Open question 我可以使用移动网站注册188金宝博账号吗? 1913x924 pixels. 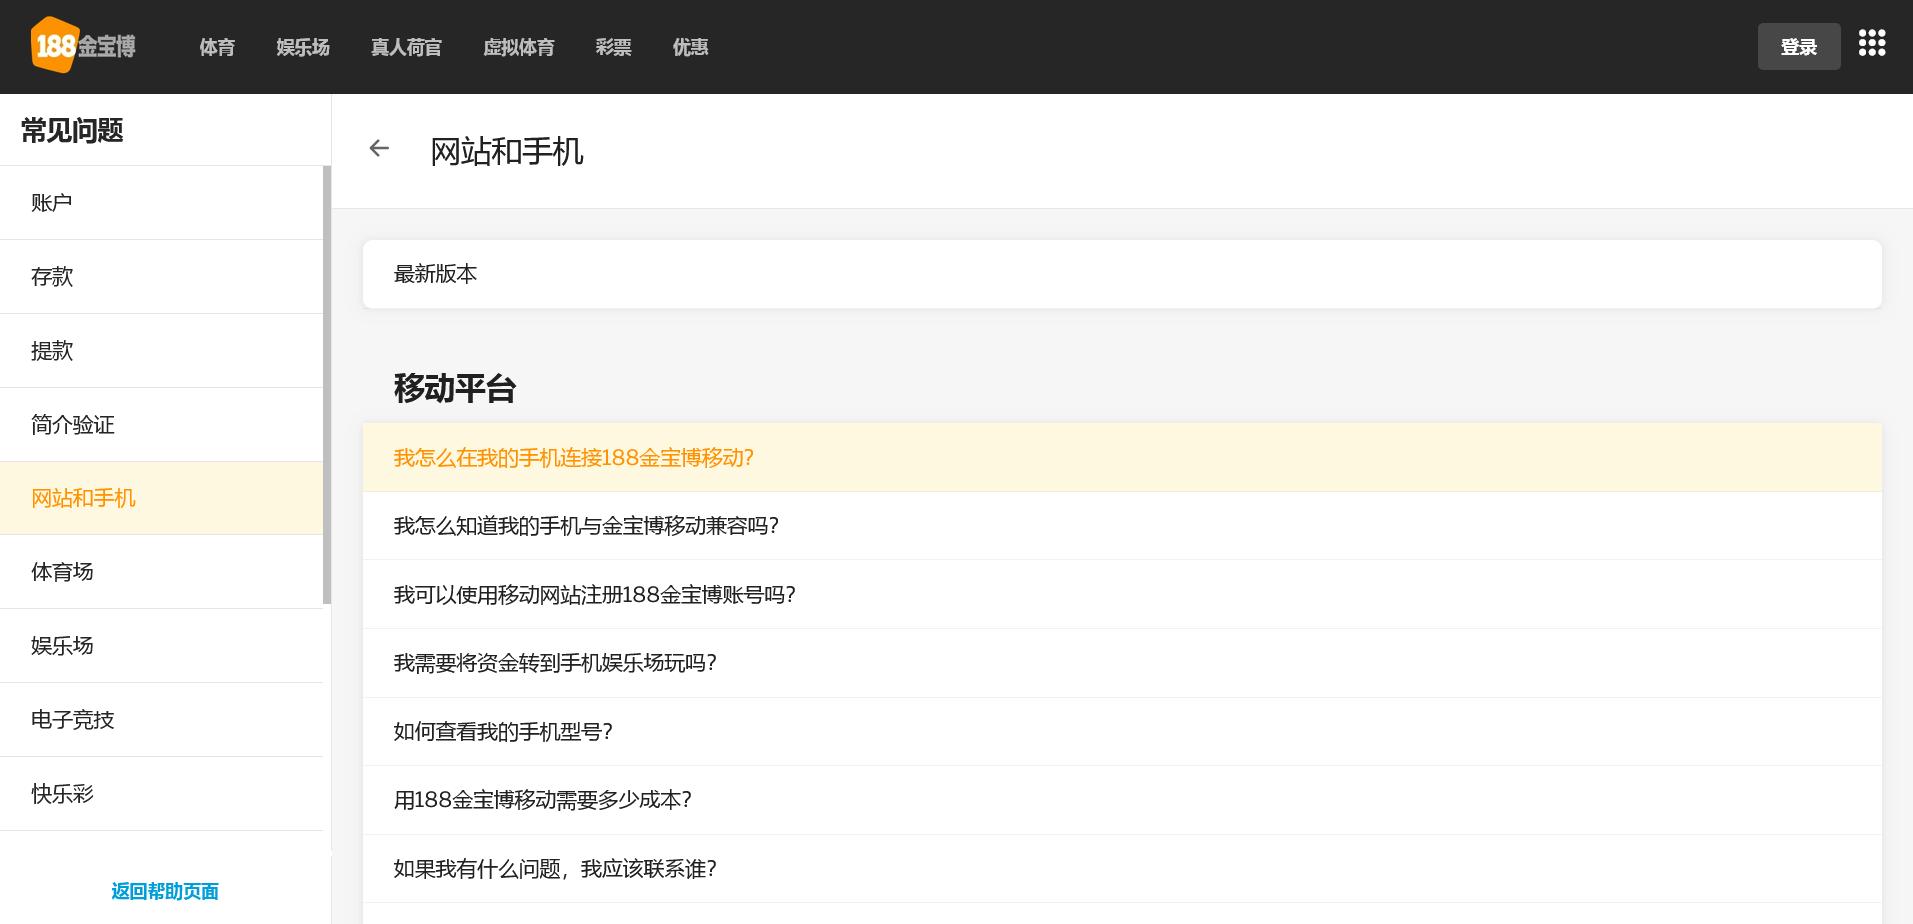pyautogui.click(x=1121, y=595)
